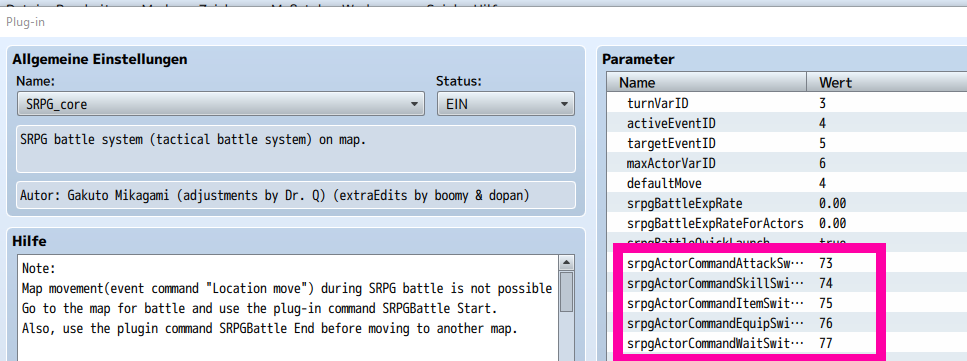The height and width of the screenshot is (361, 967).
Task: Select the maxActorVarID parameter row
Action: point(787,163)
